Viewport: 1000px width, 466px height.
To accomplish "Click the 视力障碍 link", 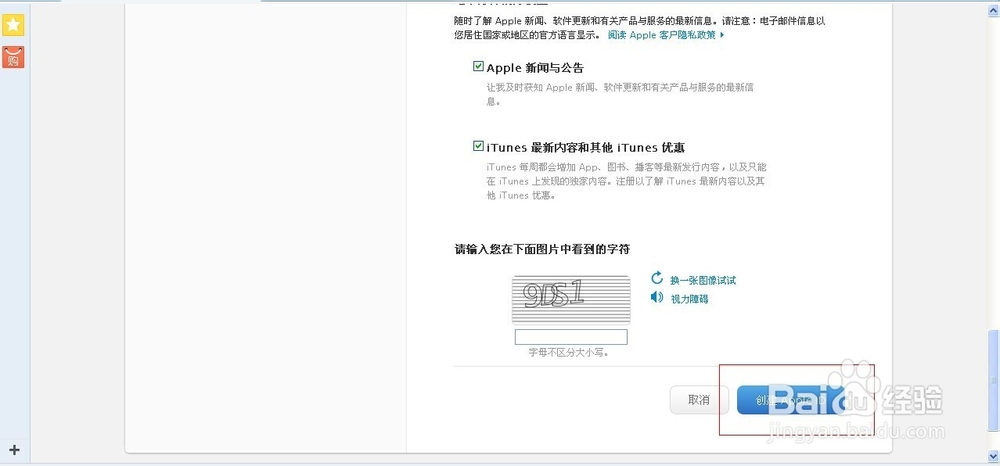I will pos(689,298).
